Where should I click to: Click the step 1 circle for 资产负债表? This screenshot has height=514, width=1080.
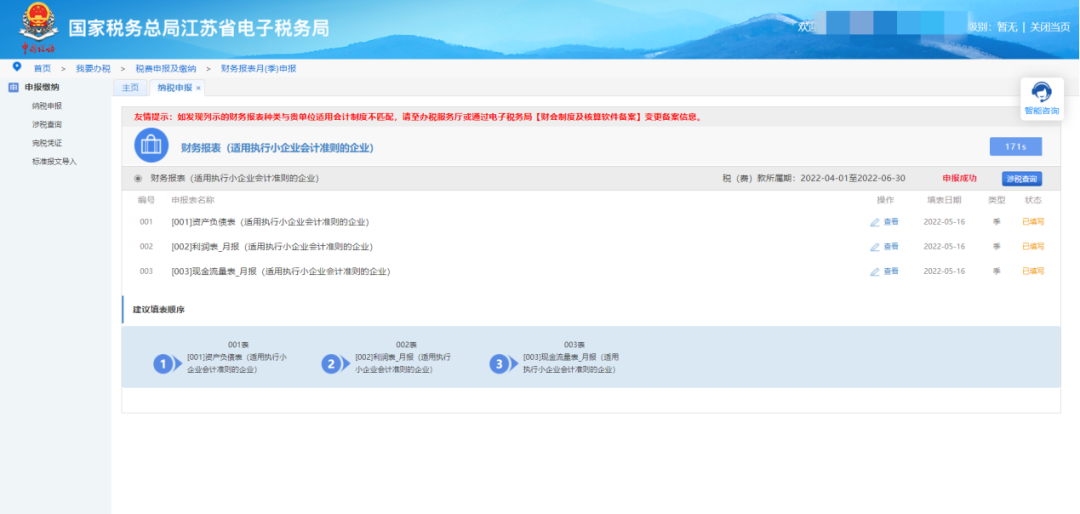[164, 364]
